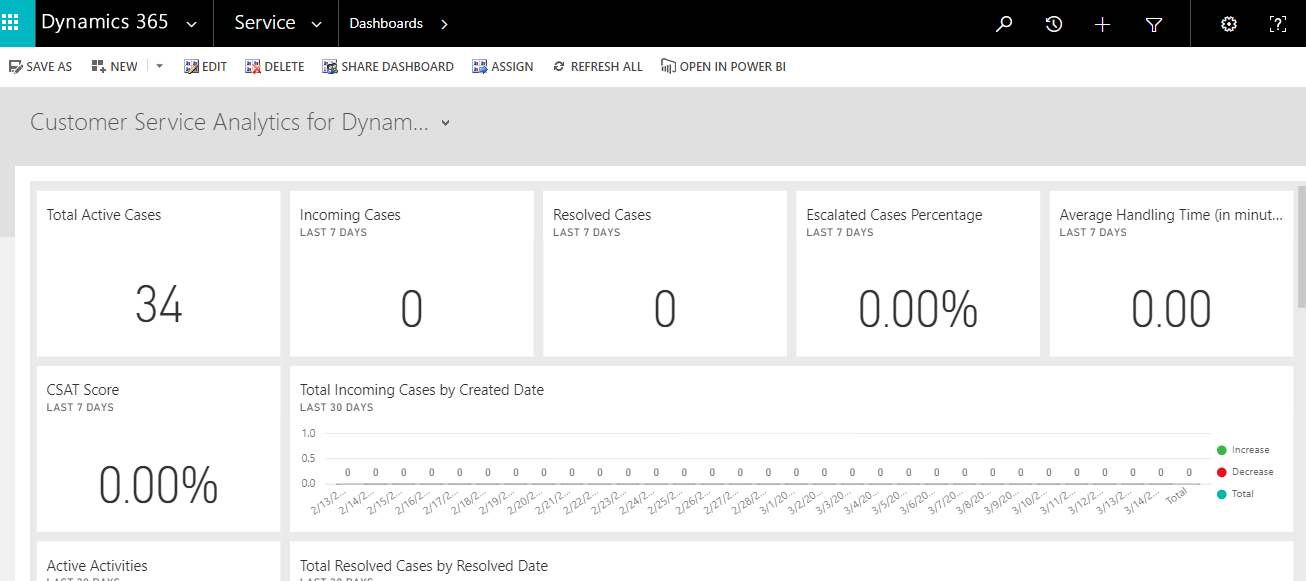The image size is (1306, 581).
Task: Click the Incoming Cases tile title
Action: (350, 215)
